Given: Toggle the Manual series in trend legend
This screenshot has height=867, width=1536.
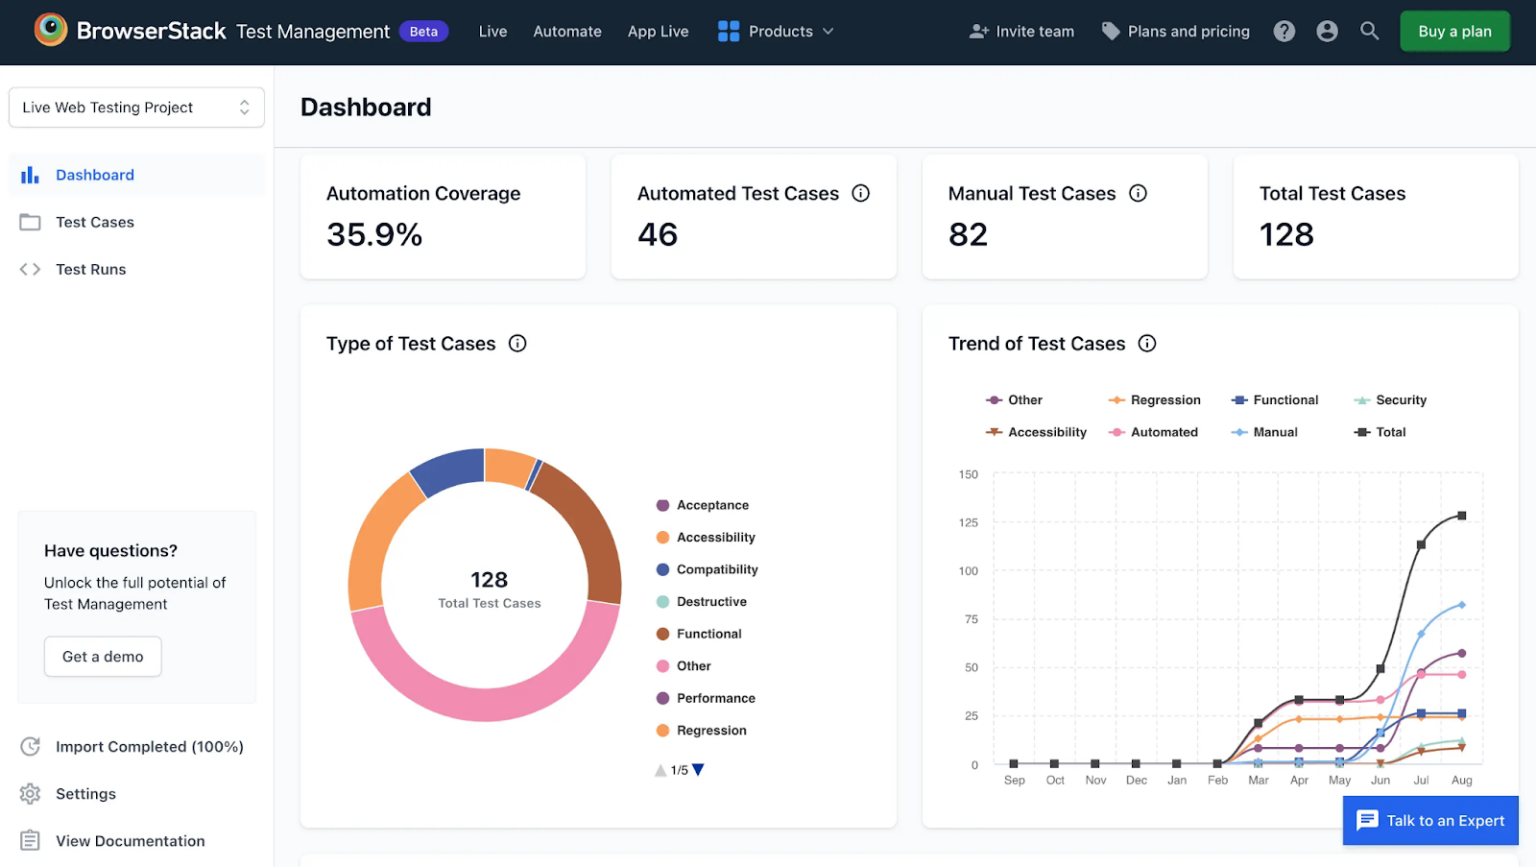Looking at the screenshot, I should (x=1265, y=432).
